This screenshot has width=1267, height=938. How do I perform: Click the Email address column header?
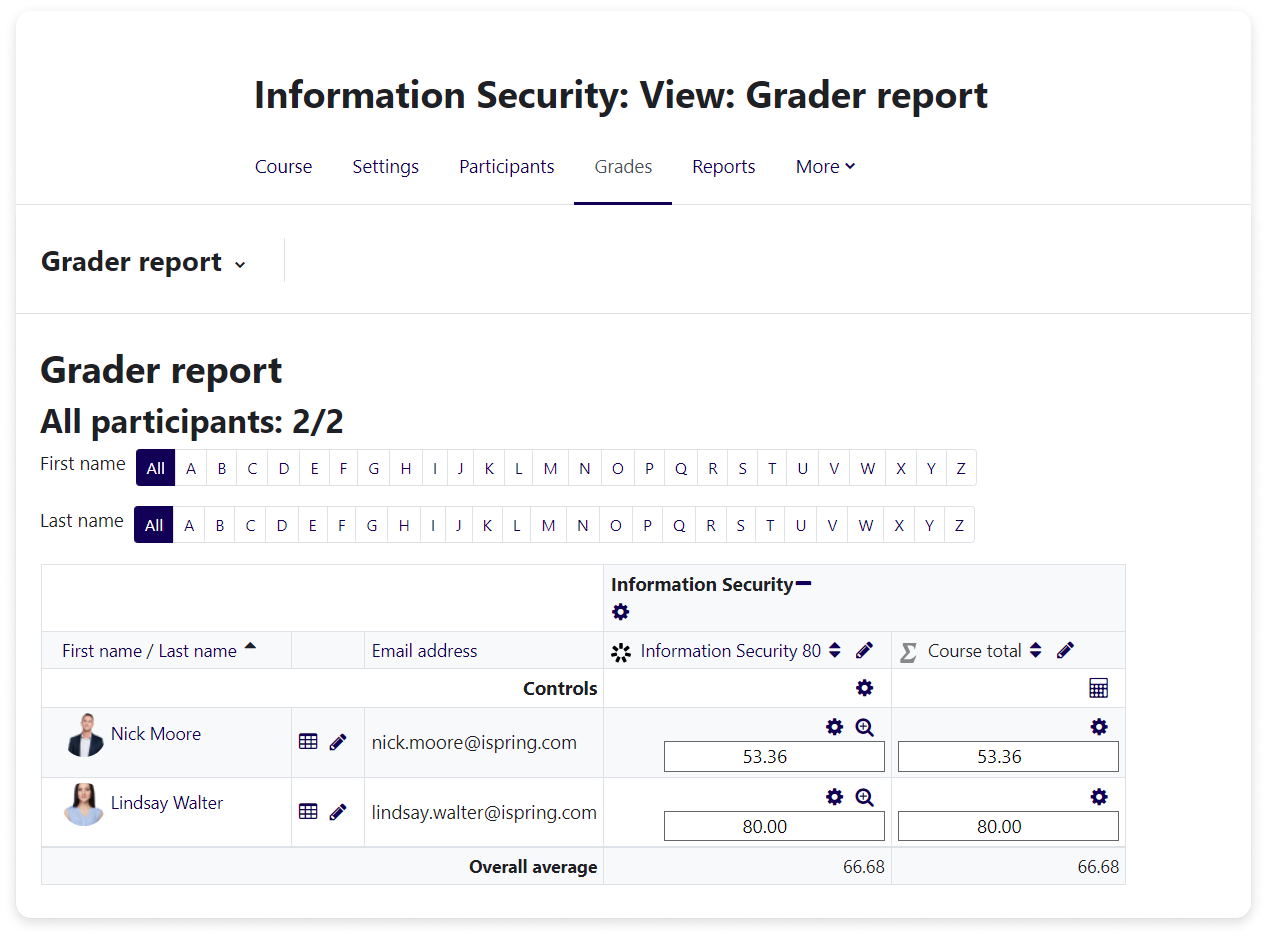click(425, 651)
